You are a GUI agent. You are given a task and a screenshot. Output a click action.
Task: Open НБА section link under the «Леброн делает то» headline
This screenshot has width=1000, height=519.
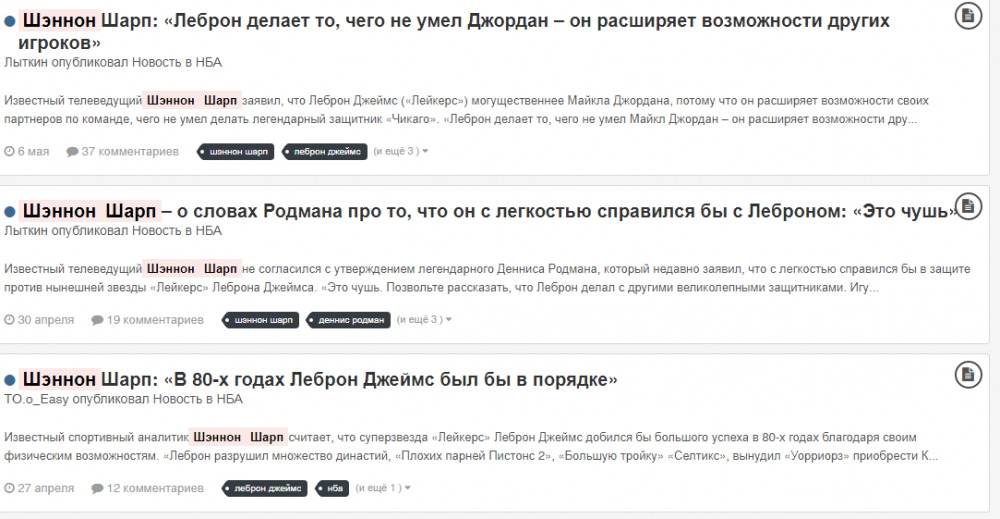click(x=209, y=62)
